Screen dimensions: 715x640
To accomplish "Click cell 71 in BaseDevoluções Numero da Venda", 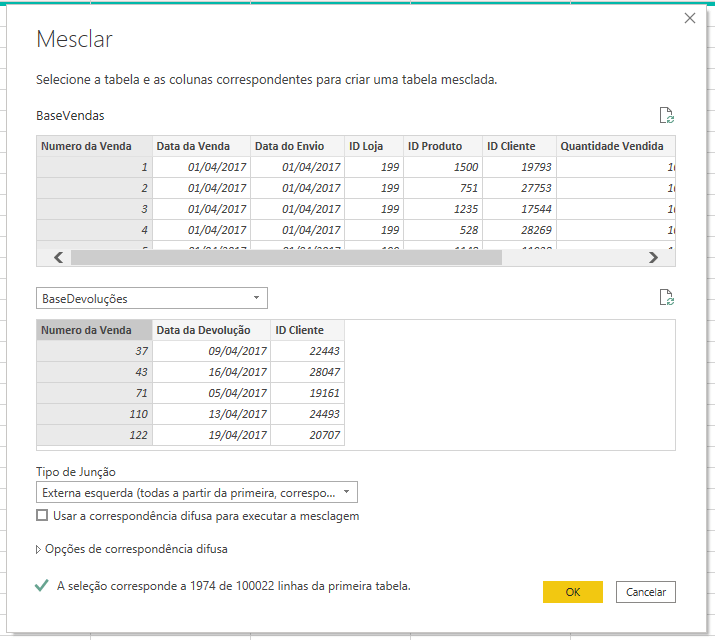I will click(94, 393).
